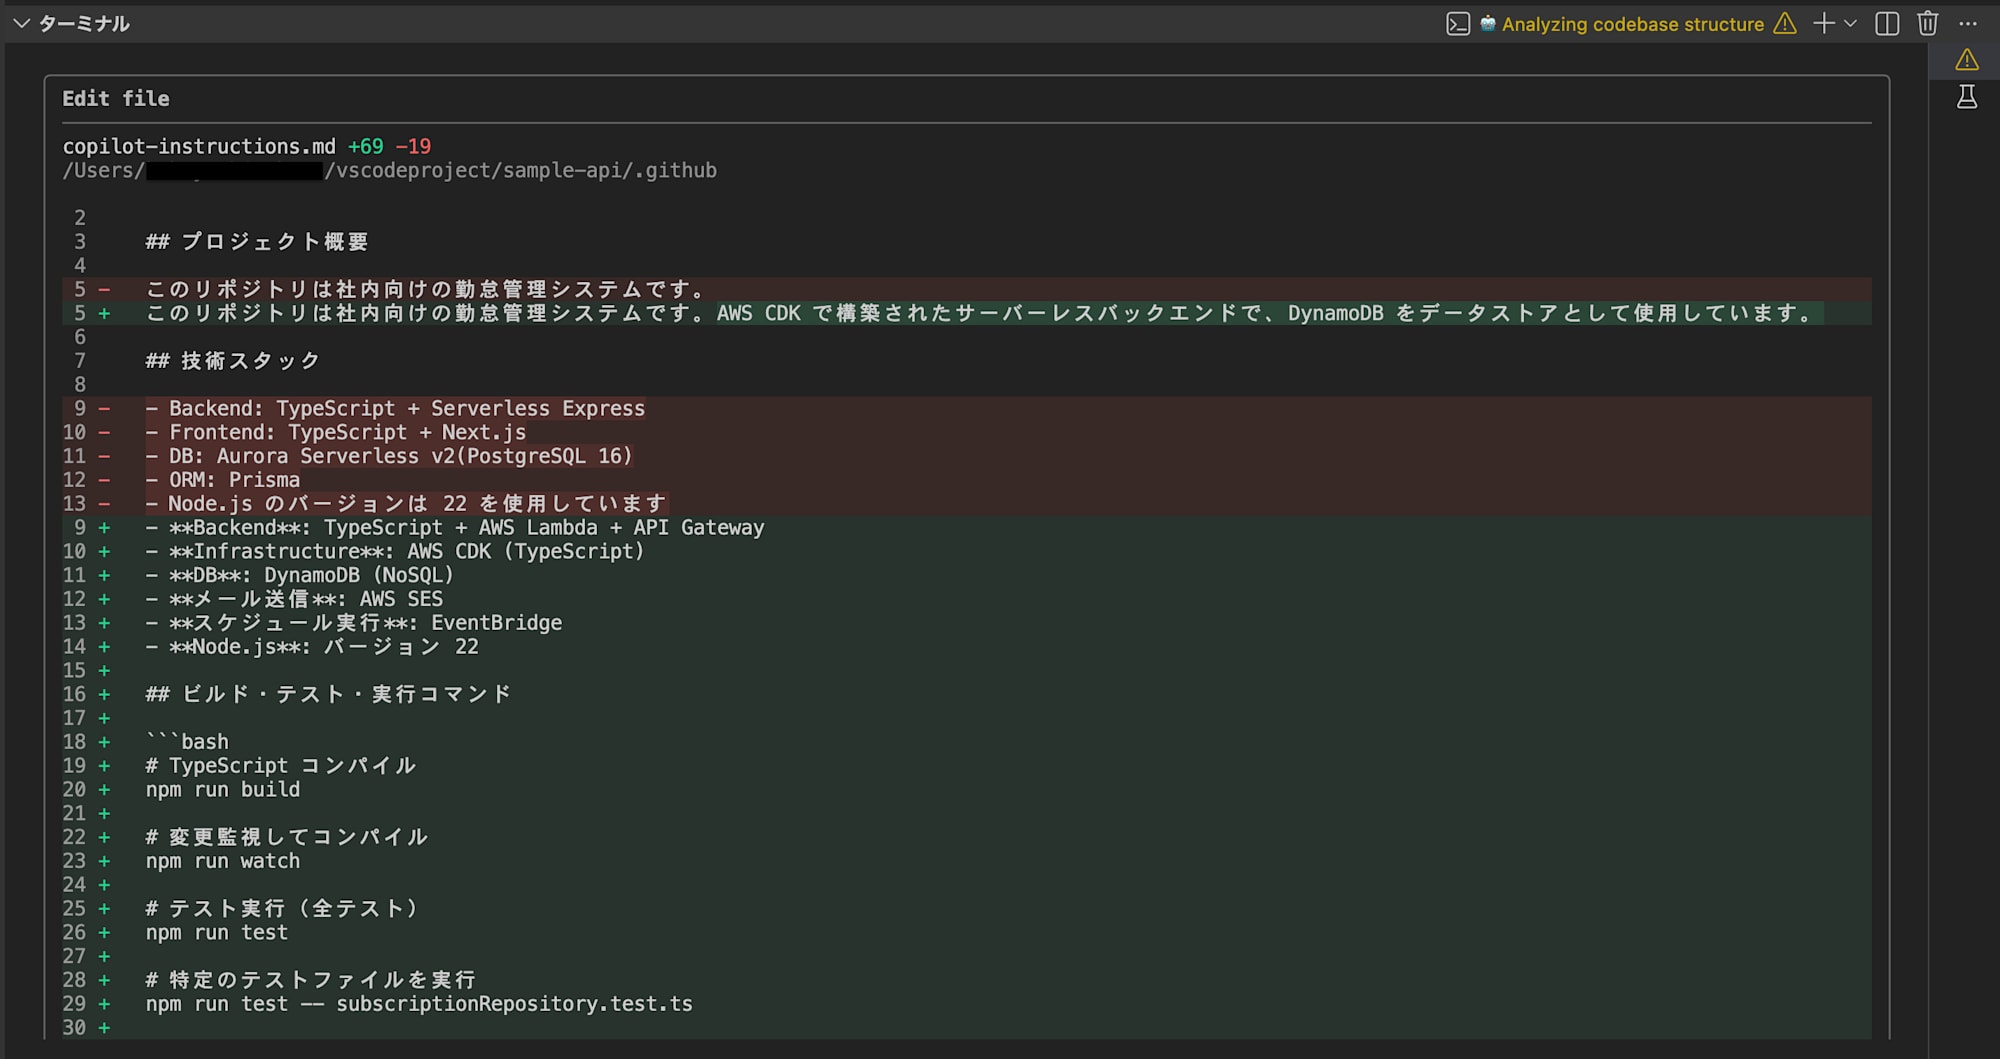Select the Analyzing codebase structure terminal
The width and height of the screenshot is (2000, 1059).
(1632, 24)
